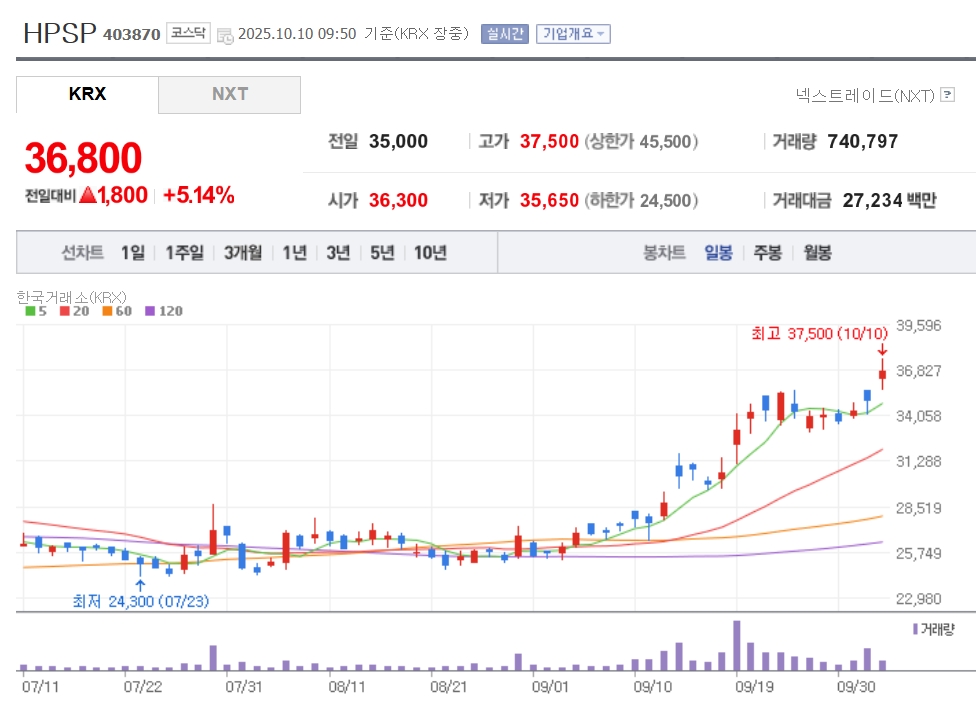Switch to 주봉 weekly candle chart
This screenshot has width=976, height=721.
[767, 252]
